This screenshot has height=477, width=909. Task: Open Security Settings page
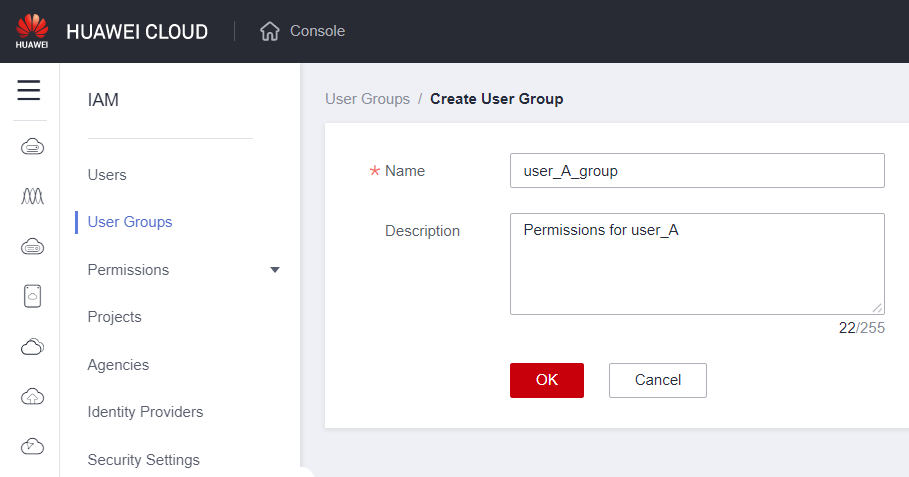coord(143,460)
